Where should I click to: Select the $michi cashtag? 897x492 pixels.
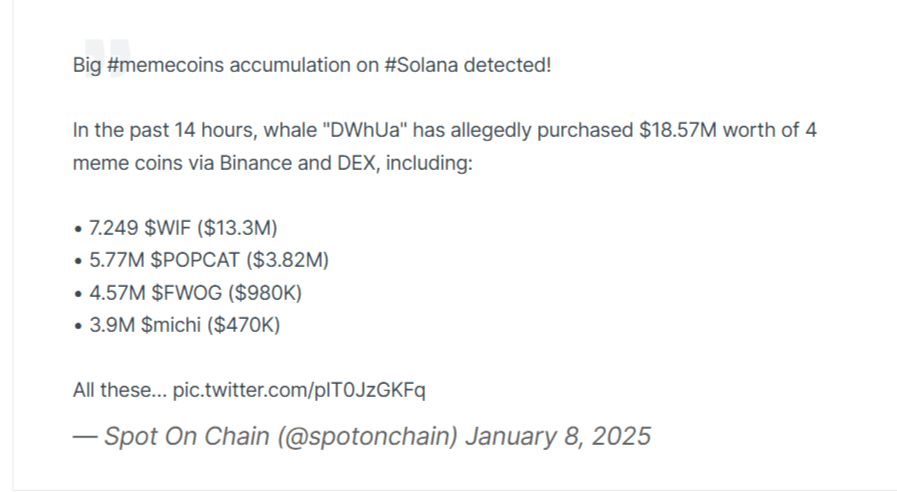tap(171, 326)
